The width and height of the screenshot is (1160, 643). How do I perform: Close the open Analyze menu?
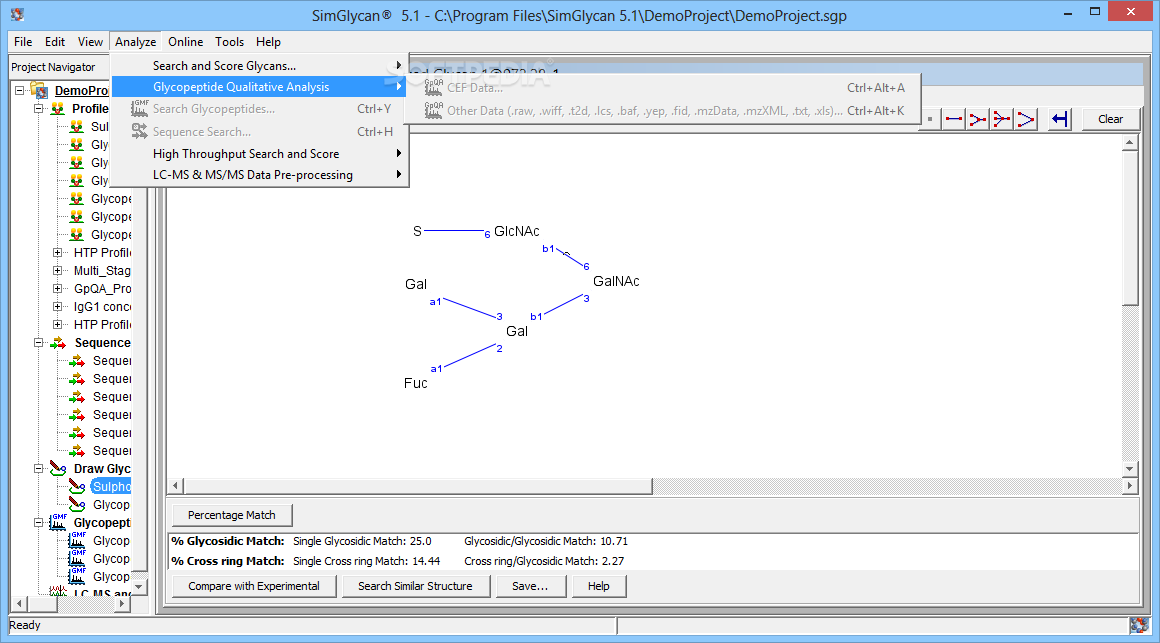[x=135, y=42]
